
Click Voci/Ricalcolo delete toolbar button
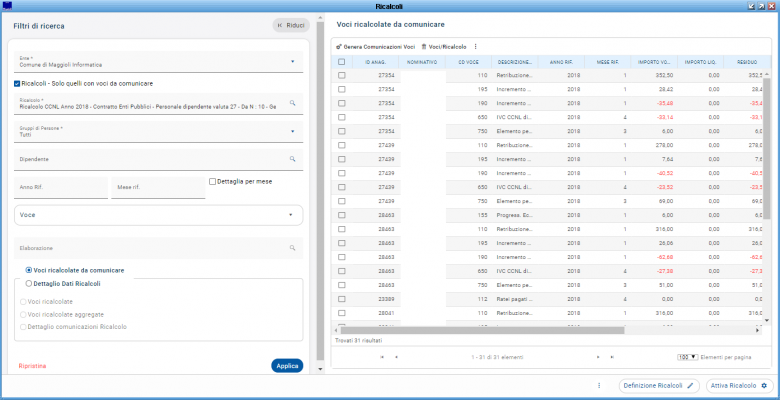444,47
